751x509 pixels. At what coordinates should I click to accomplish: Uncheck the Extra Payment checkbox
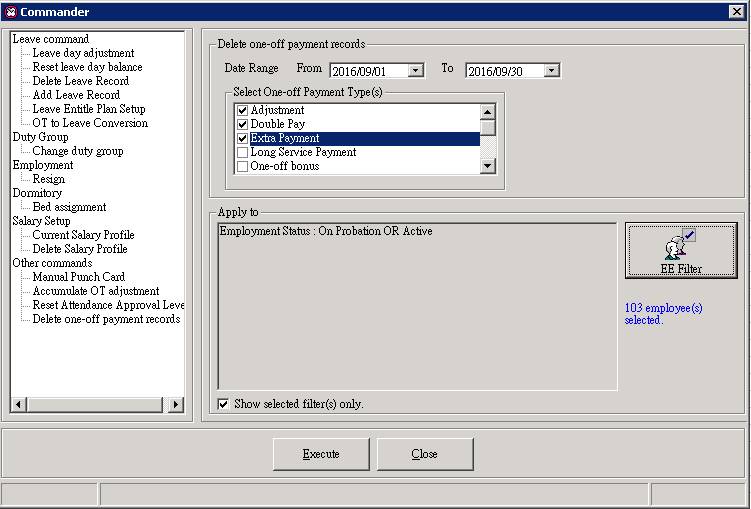tap(242, 138)
